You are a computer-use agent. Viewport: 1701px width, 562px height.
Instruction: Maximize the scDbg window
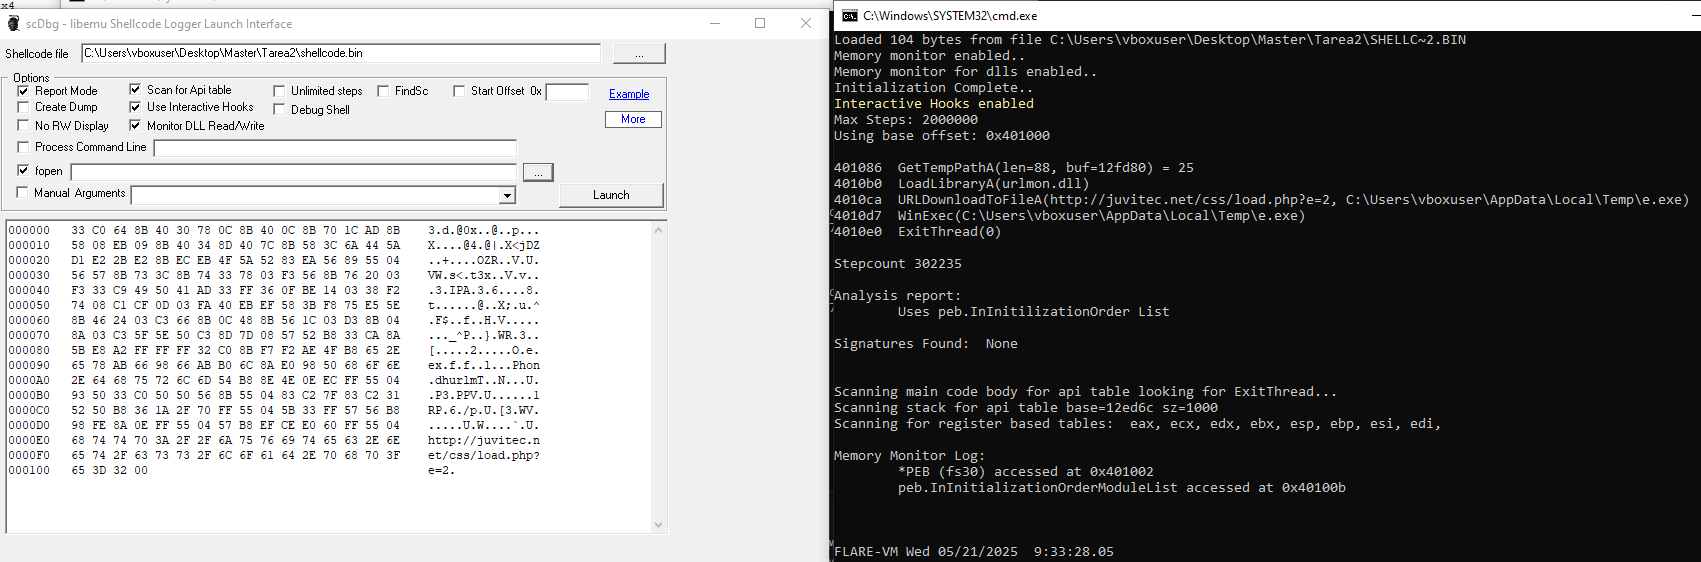tap(760, 23)
